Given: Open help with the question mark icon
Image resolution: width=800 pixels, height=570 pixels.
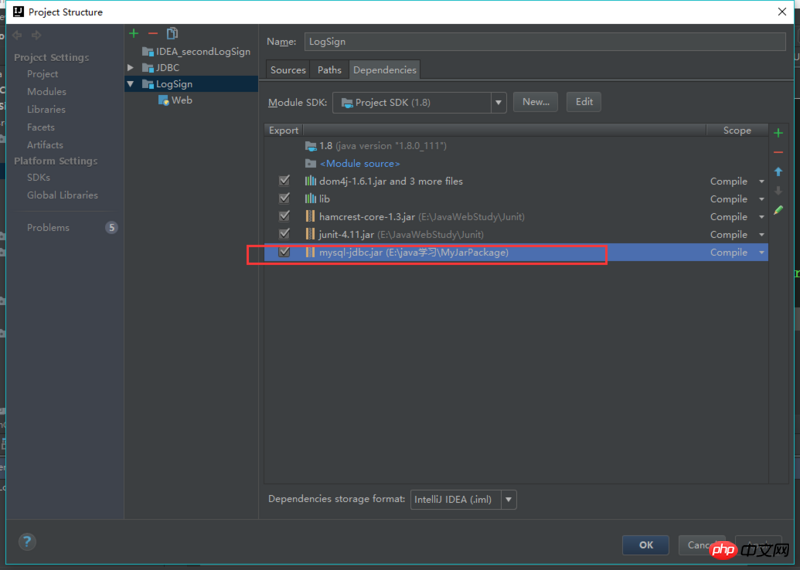Looking at the screenshot, I should coord(27,541).
